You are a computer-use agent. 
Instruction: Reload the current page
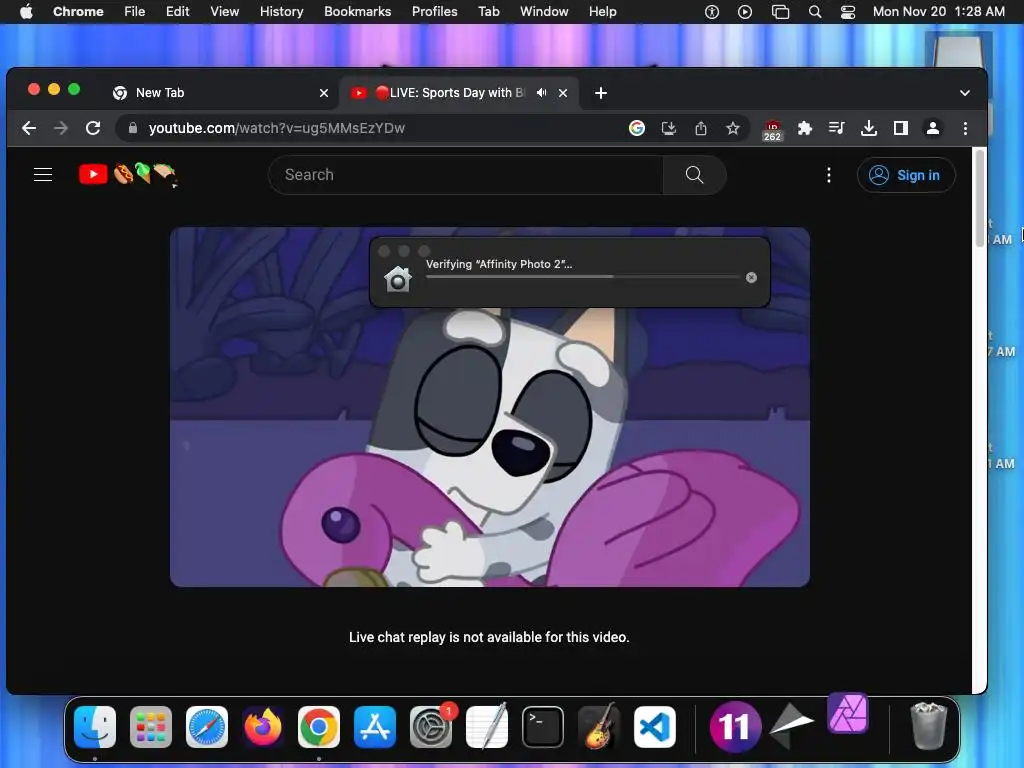[93, 128]
